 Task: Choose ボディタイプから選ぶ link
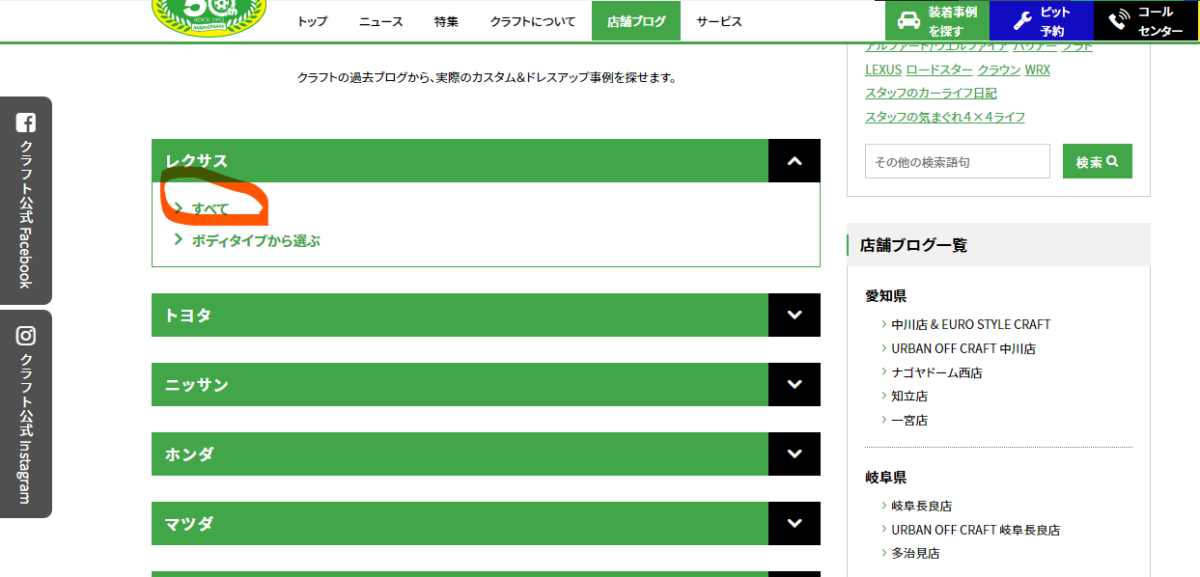(x=255, y=241)
